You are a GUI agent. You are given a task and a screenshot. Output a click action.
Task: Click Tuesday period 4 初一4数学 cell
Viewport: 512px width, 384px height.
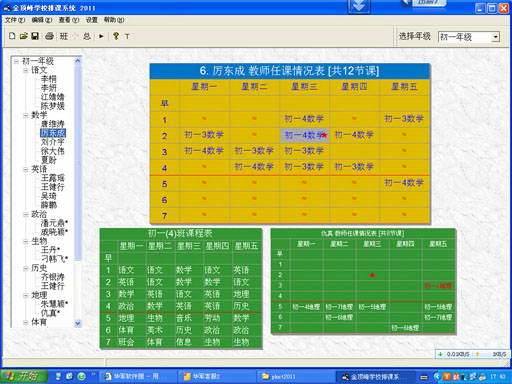point(254,167)
